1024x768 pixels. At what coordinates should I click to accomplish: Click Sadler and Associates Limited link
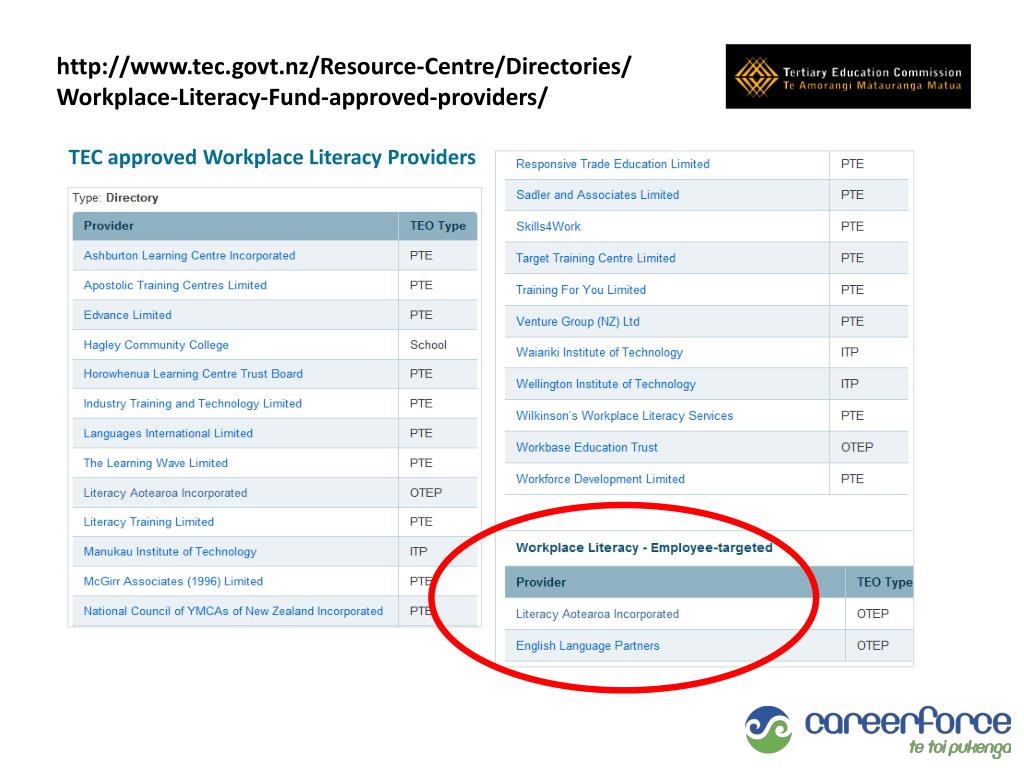[x=598, y=195]
